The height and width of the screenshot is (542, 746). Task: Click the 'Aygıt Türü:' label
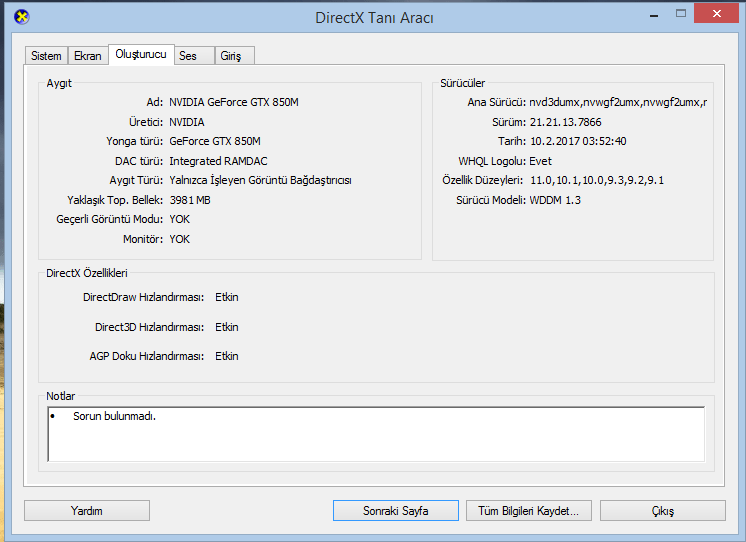pos(136,180)
